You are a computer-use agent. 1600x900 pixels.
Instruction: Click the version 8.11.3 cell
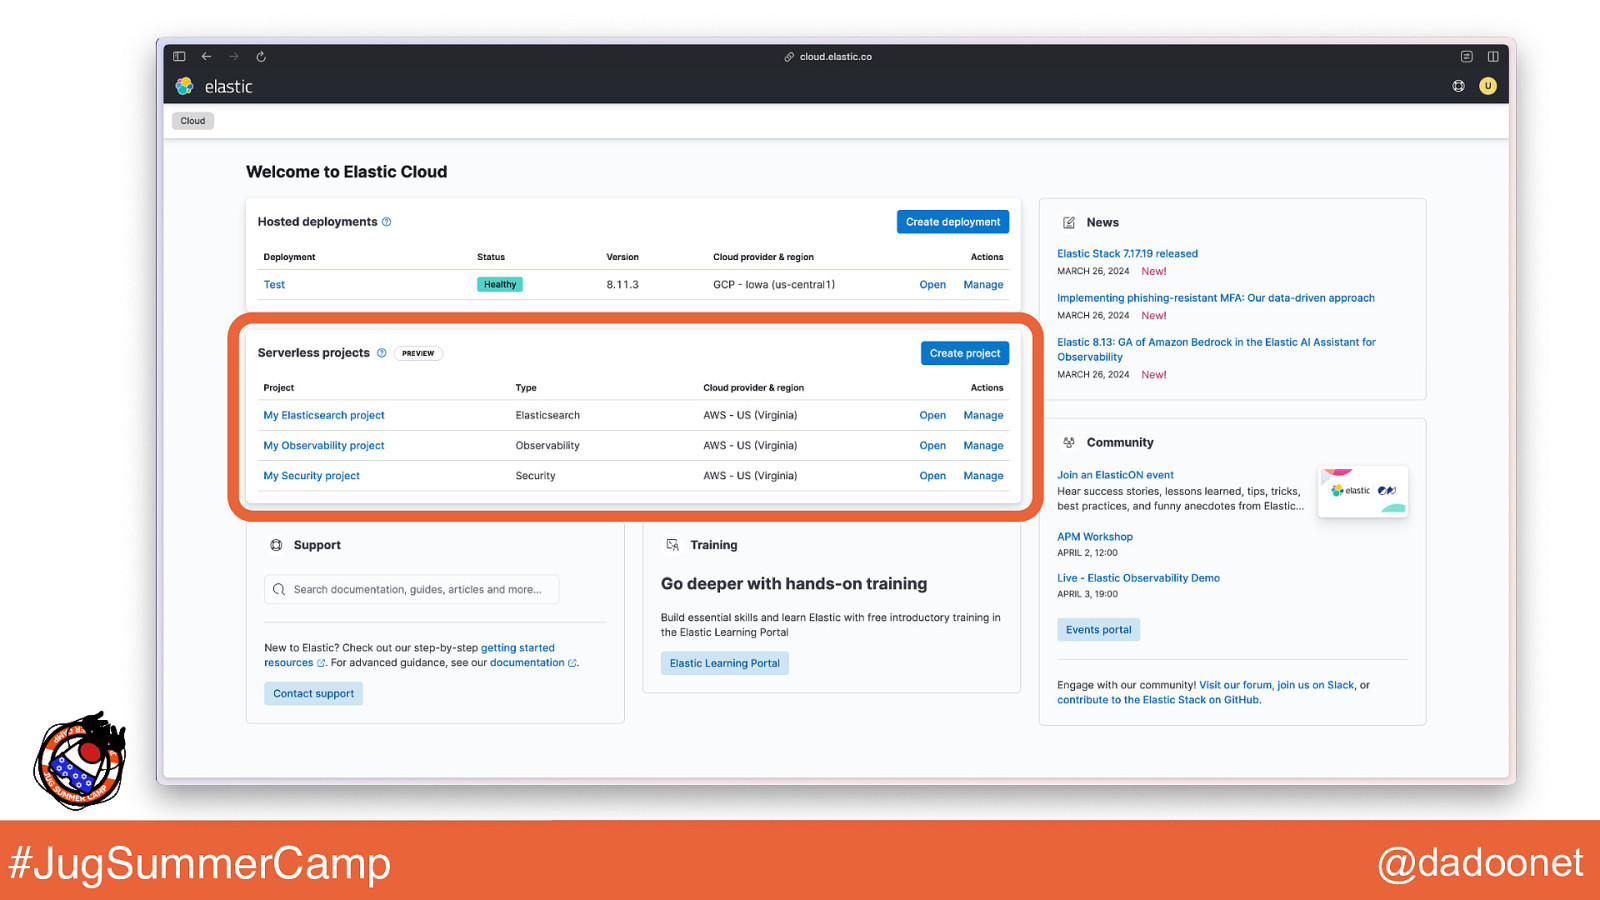[x=622, y=285]
